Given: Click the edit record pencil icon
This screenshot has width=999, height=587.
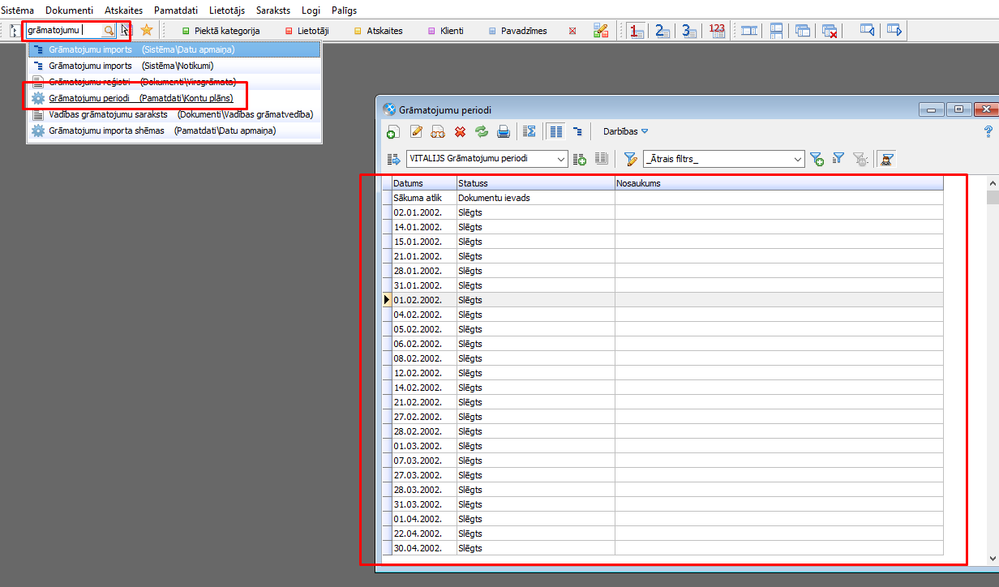Looking at the screenshot, I should 416,132.
